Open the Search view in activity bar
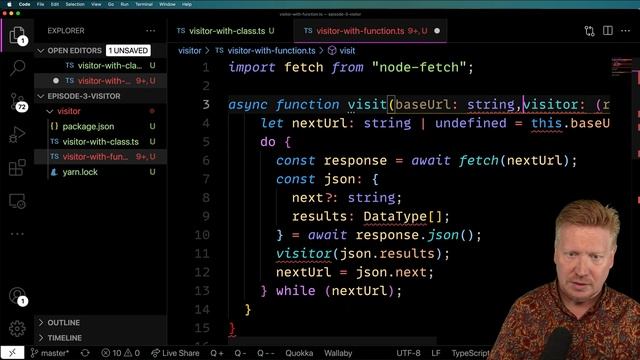 (x=17, y=67)
